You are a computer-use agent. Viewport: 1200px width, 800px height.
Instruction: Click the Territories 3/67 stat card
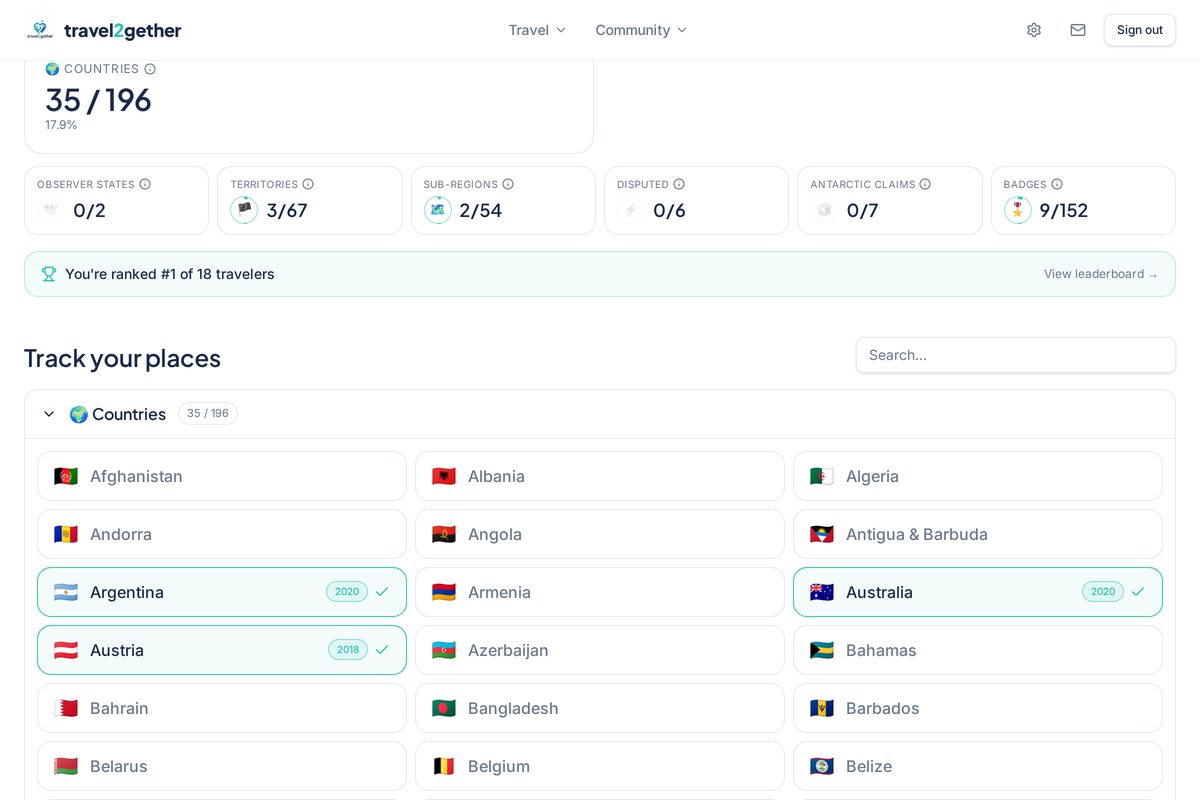click(310, 201)
